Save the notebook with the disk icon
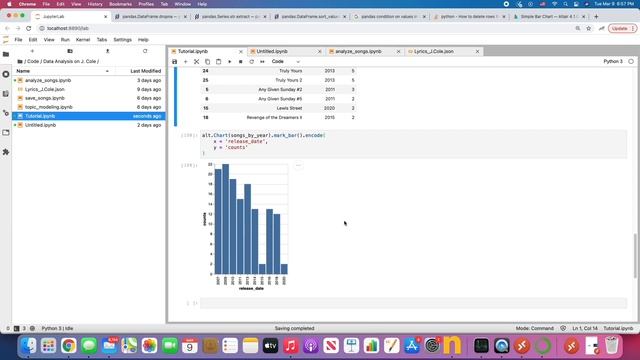Viewport: 640px width, 360px height. point(175,62)
